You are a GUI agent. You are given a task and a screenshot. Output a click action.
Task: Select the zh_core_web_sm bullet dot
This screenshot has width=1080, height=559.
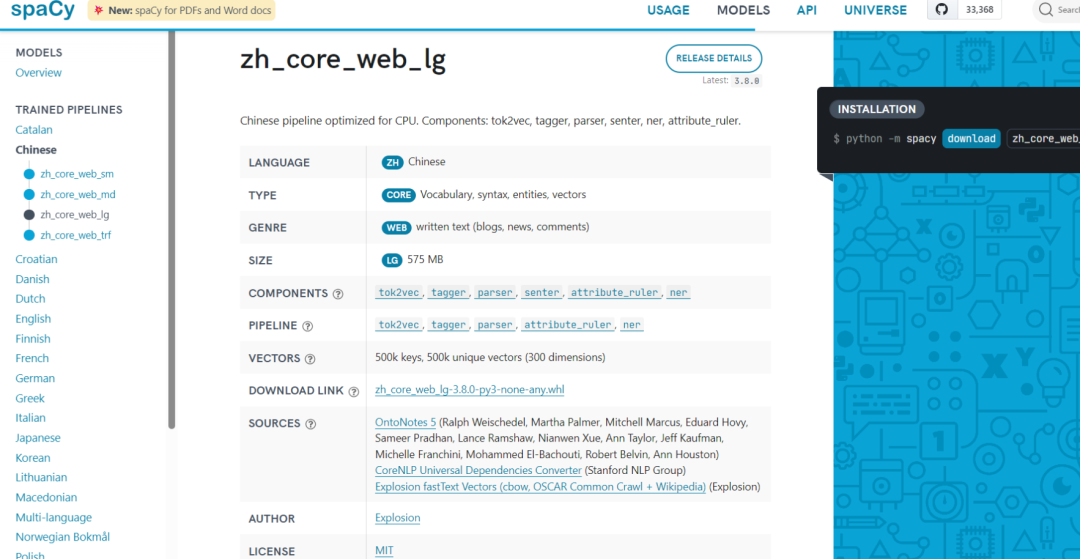29,174
